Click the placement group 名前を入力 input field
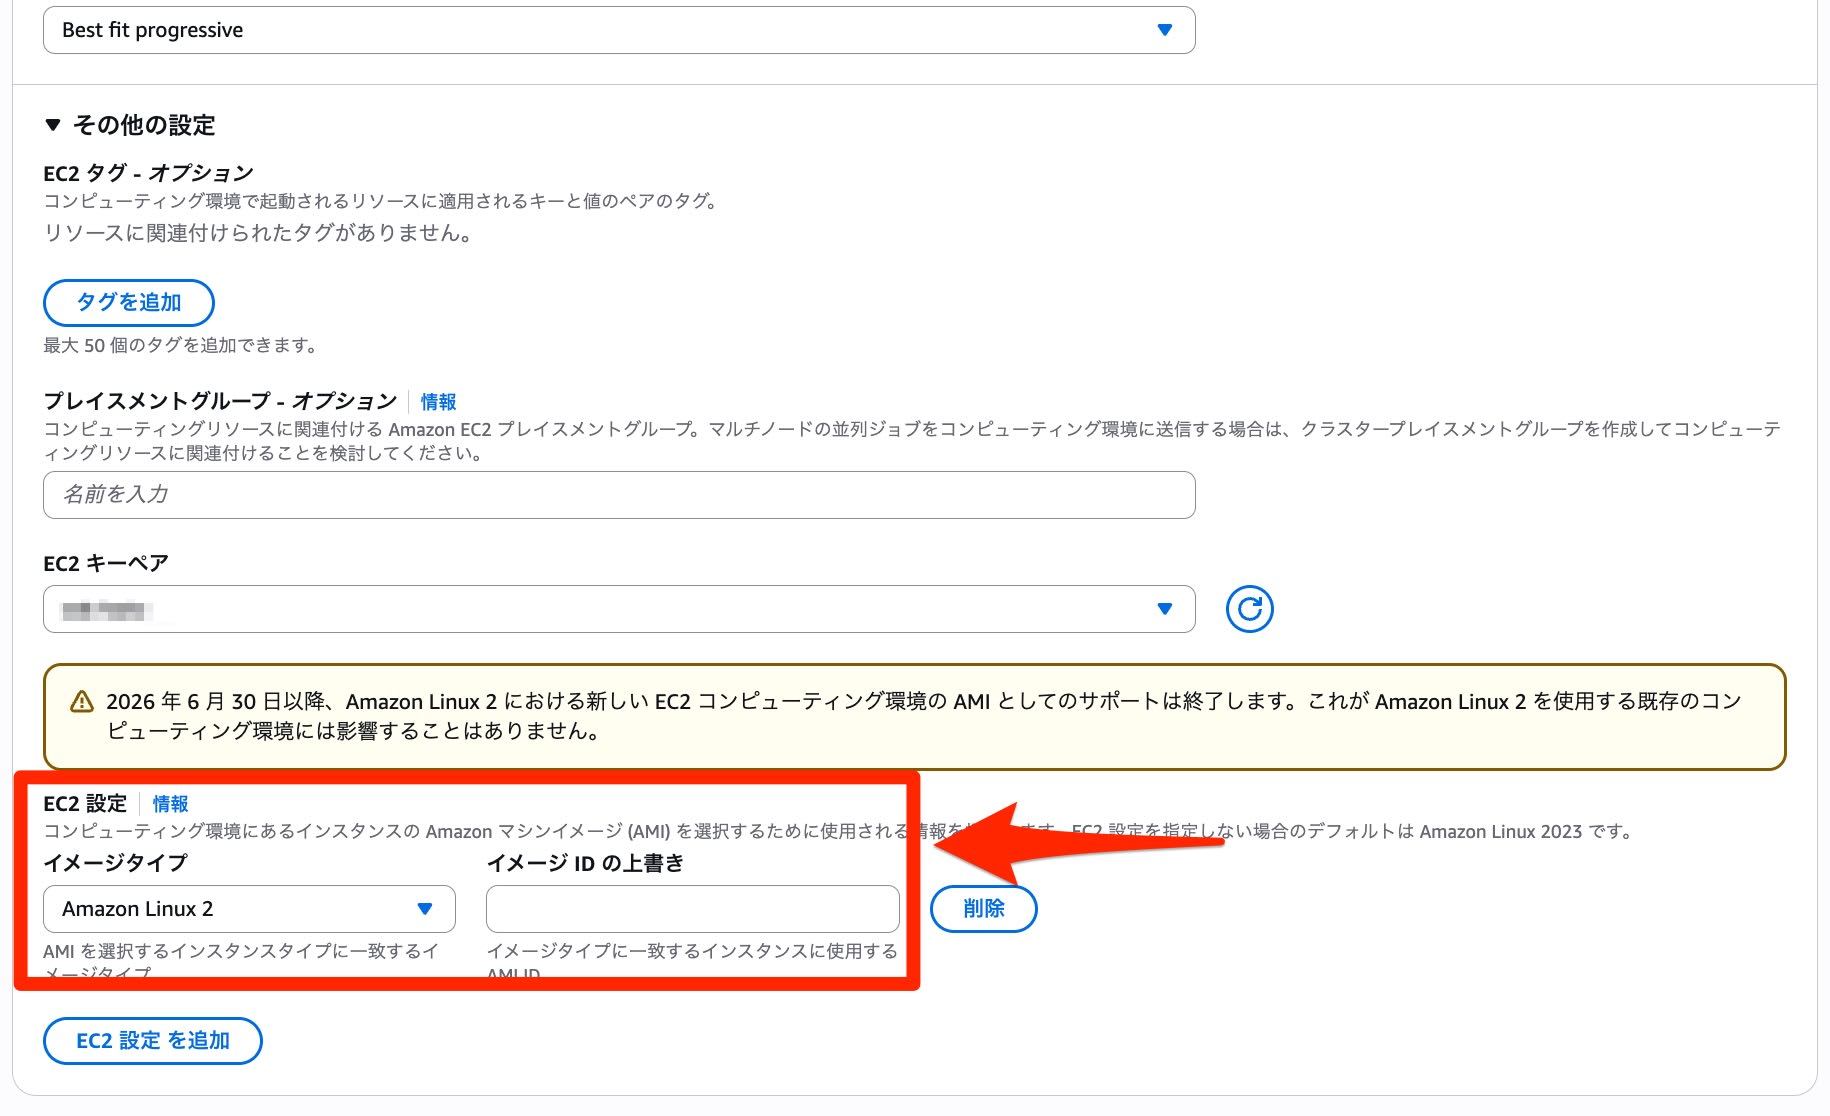 point(618,494)
